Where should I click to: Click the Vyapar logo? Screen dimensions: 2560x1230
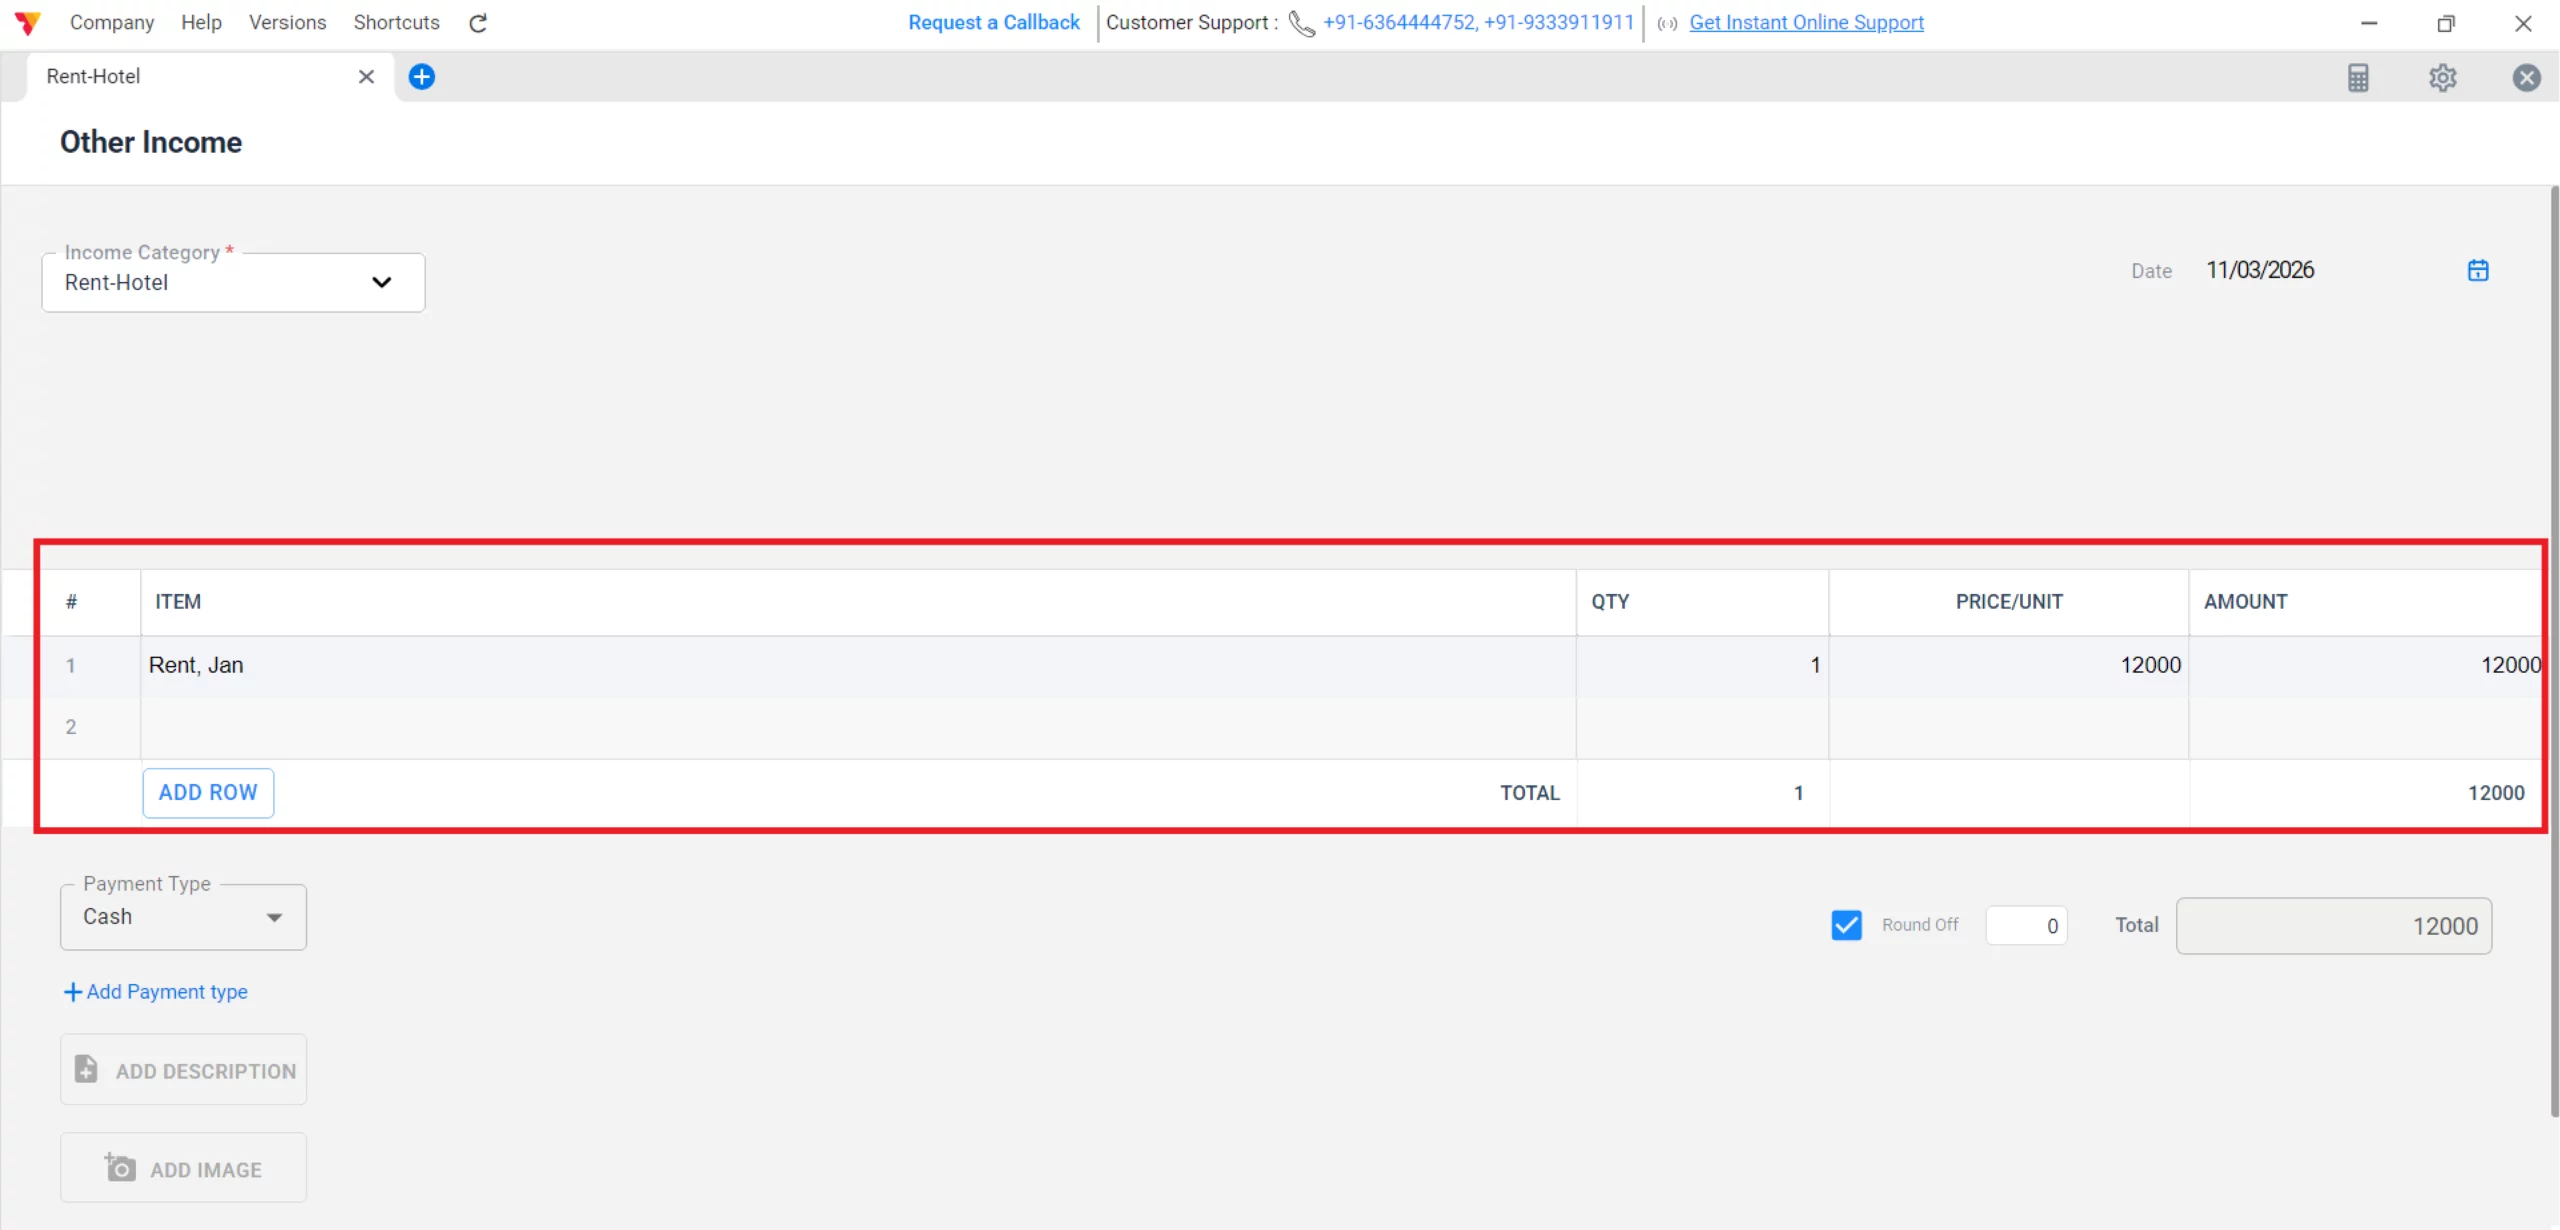pos(27,22)
